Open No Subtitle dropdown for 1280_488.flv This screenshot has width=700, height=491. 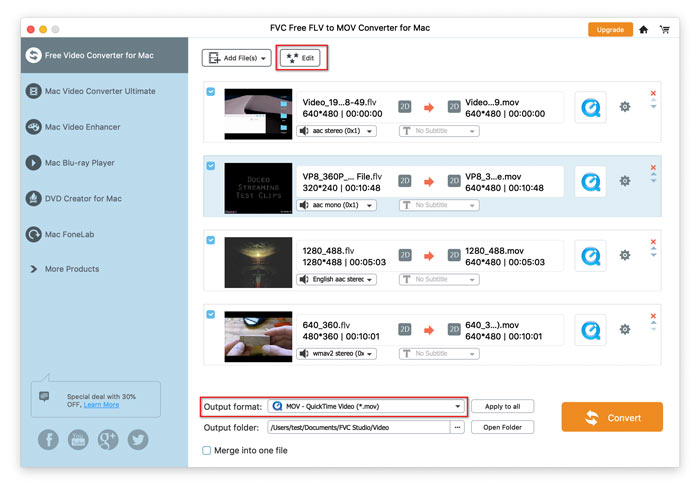tap(439, 279)
